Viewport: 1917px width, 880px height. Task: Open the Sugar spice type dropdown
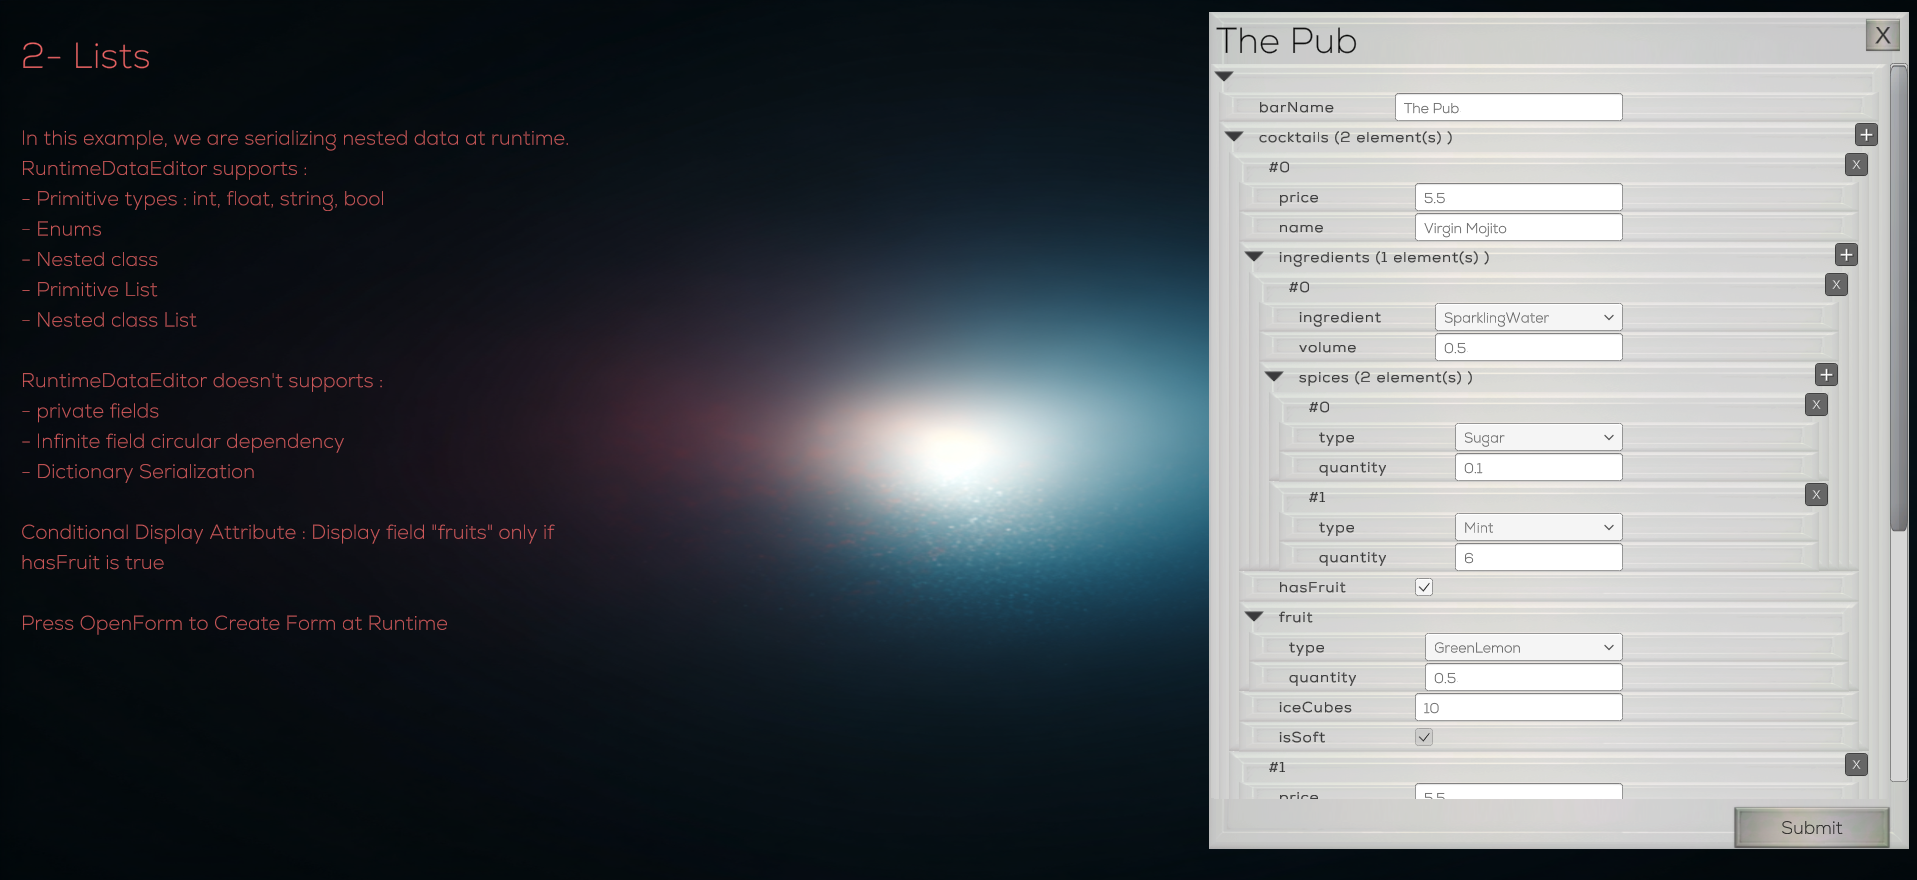click(1538, 437)
